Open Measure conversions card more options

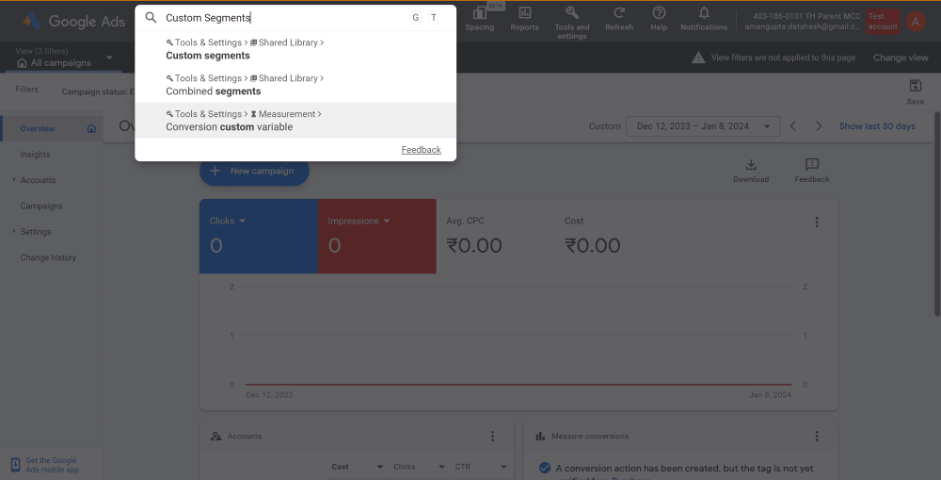pyautogui.click(x=816, y=436)
